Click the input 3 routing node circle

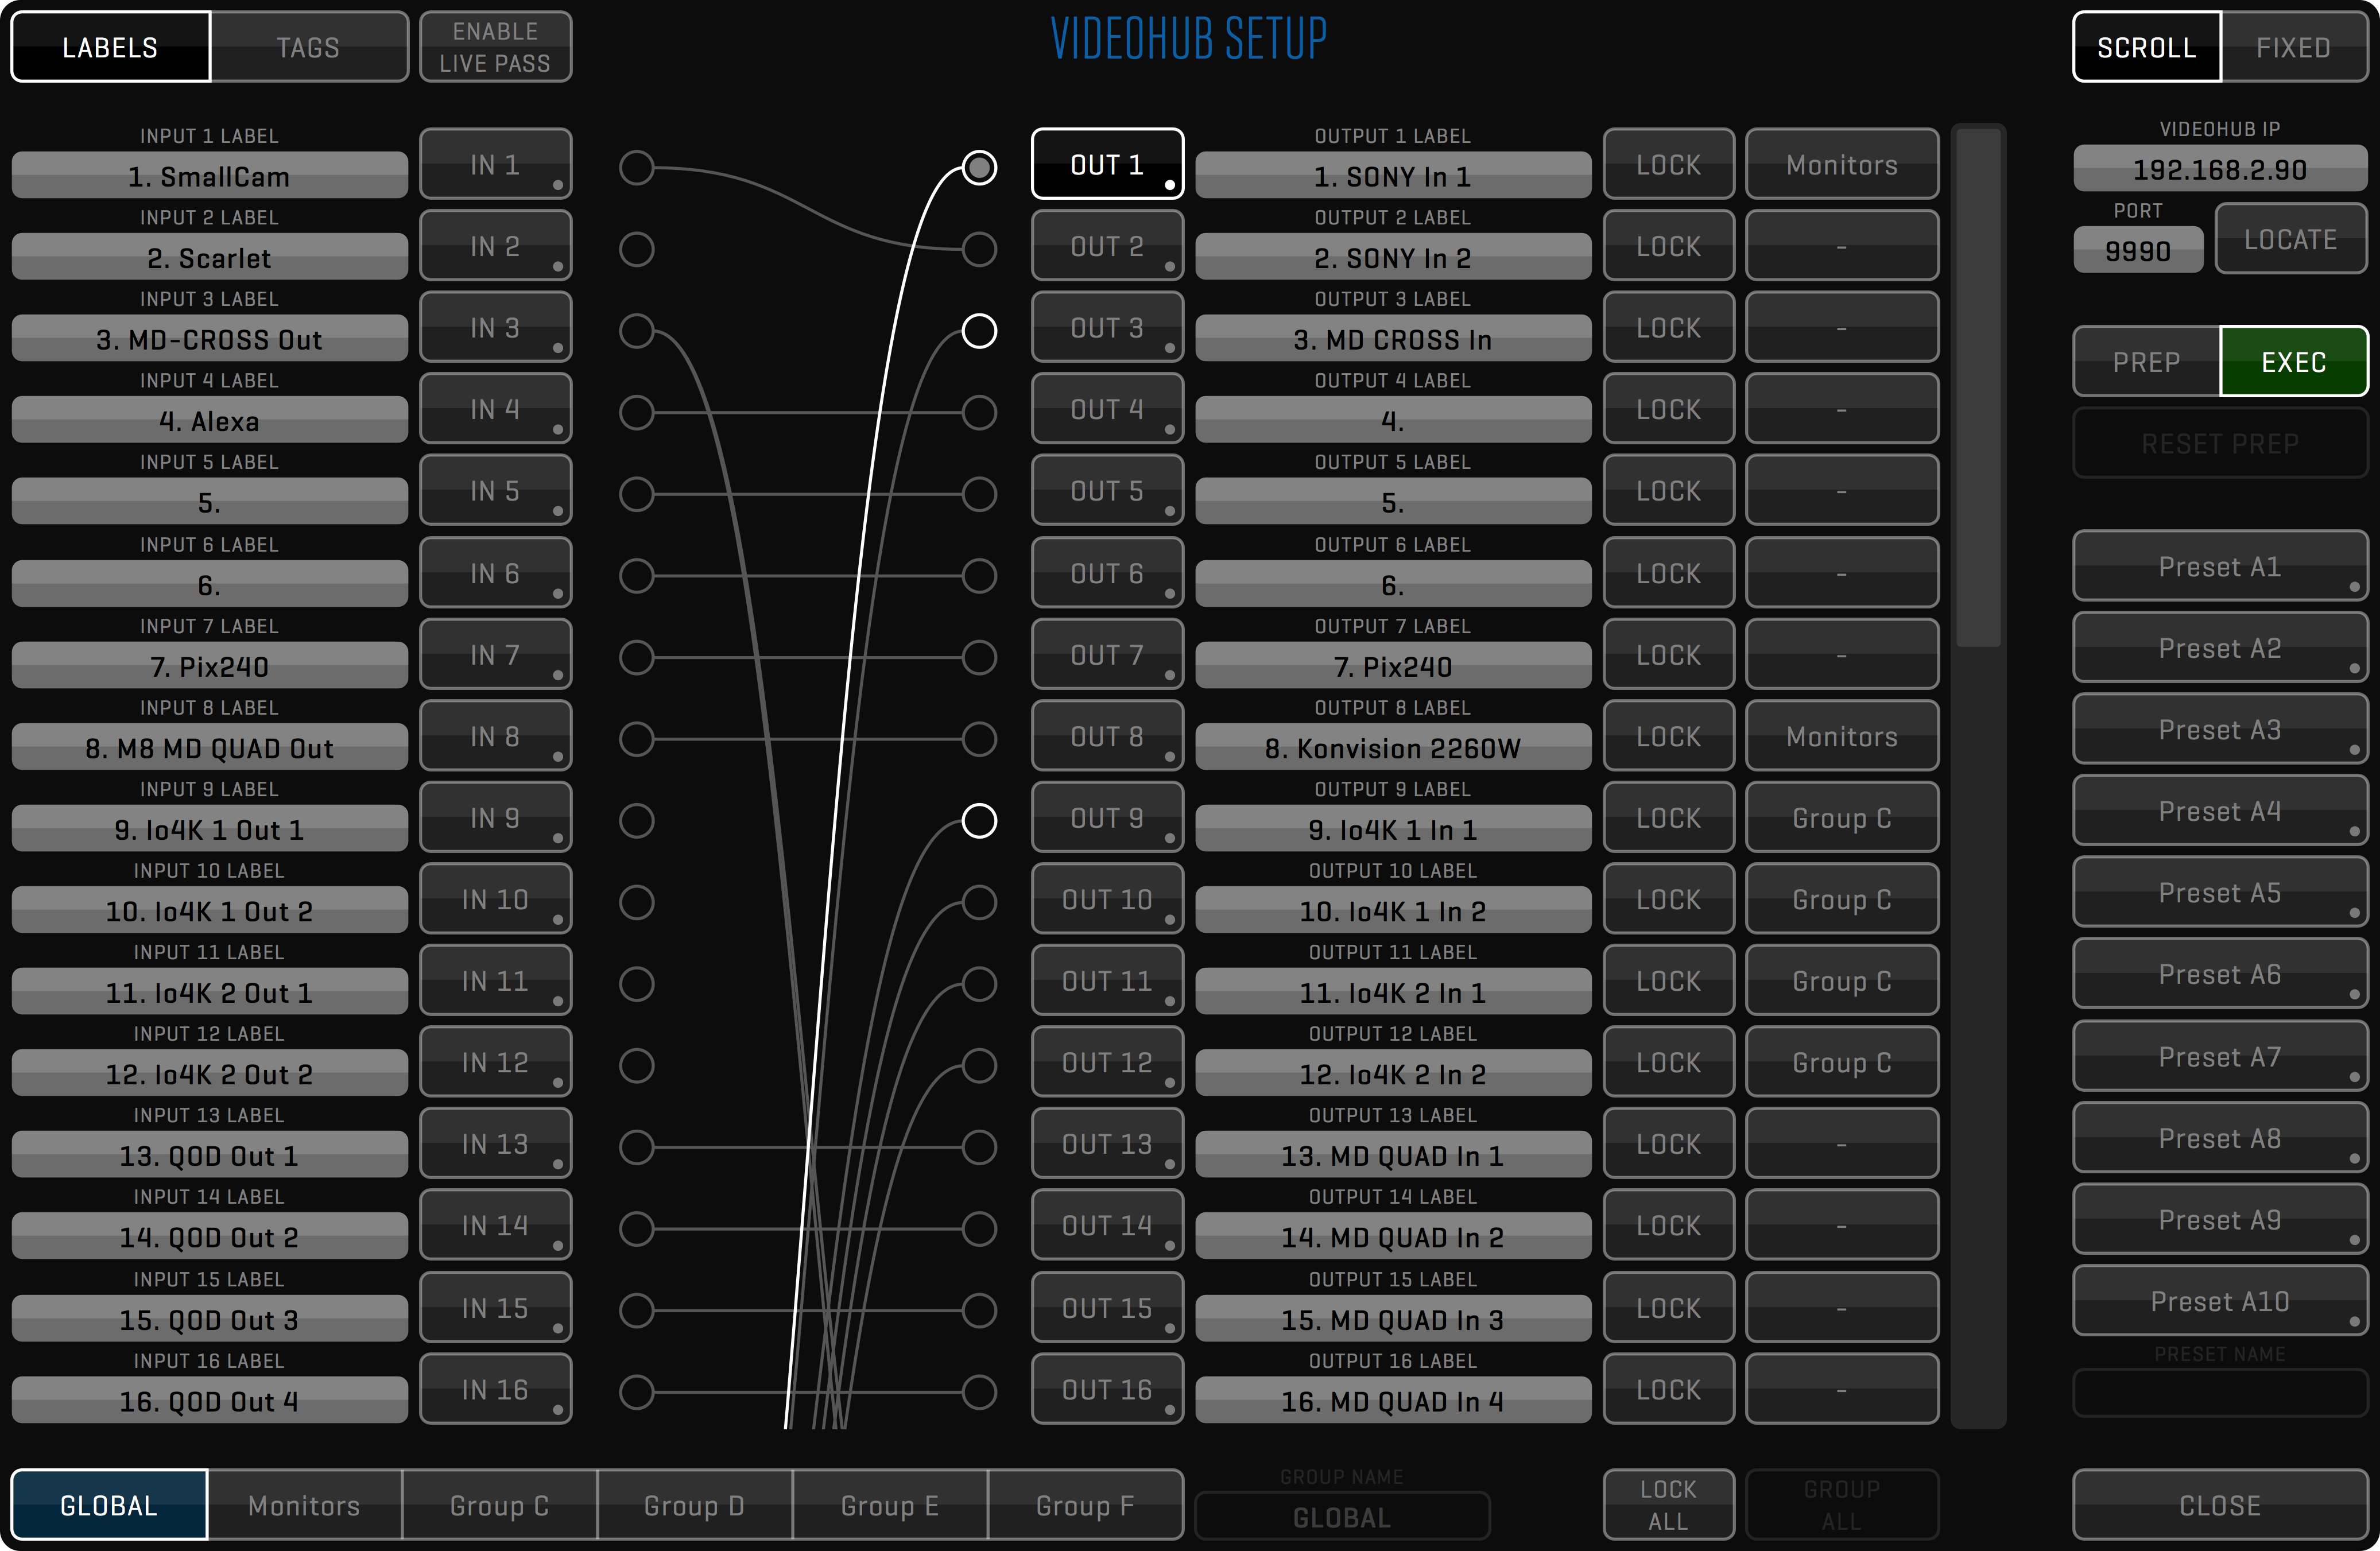(636, 330)
